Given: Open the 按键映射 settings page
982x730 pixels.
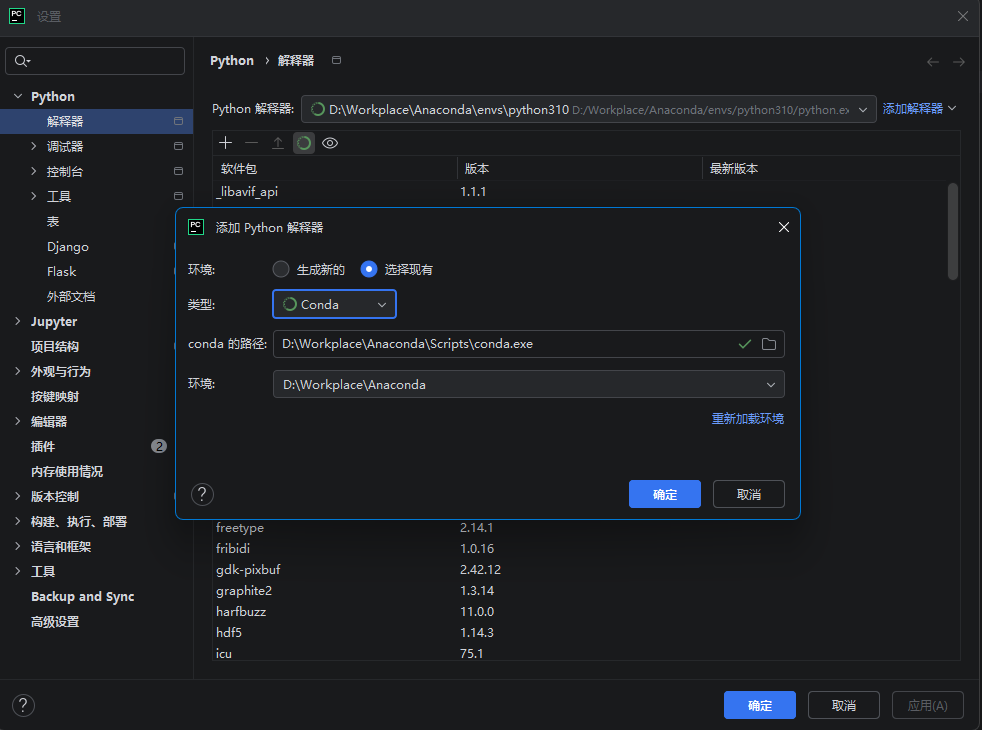Looking at the screenshot, I should point(55,396).
